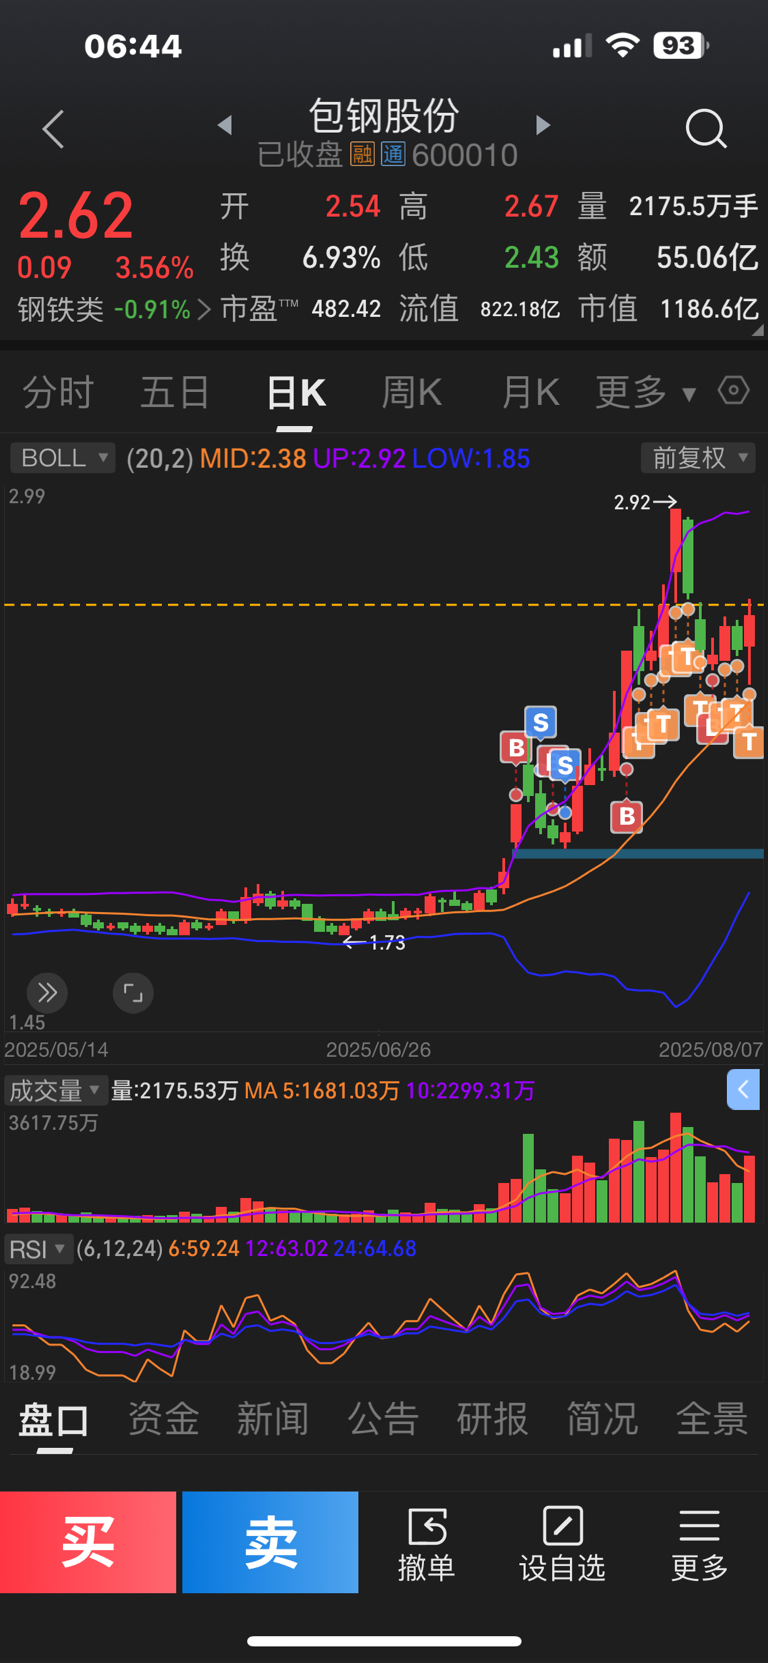Go to previous stock with left triangle
The width and height of the screenshot is (768, 1663).
[225, 125]
